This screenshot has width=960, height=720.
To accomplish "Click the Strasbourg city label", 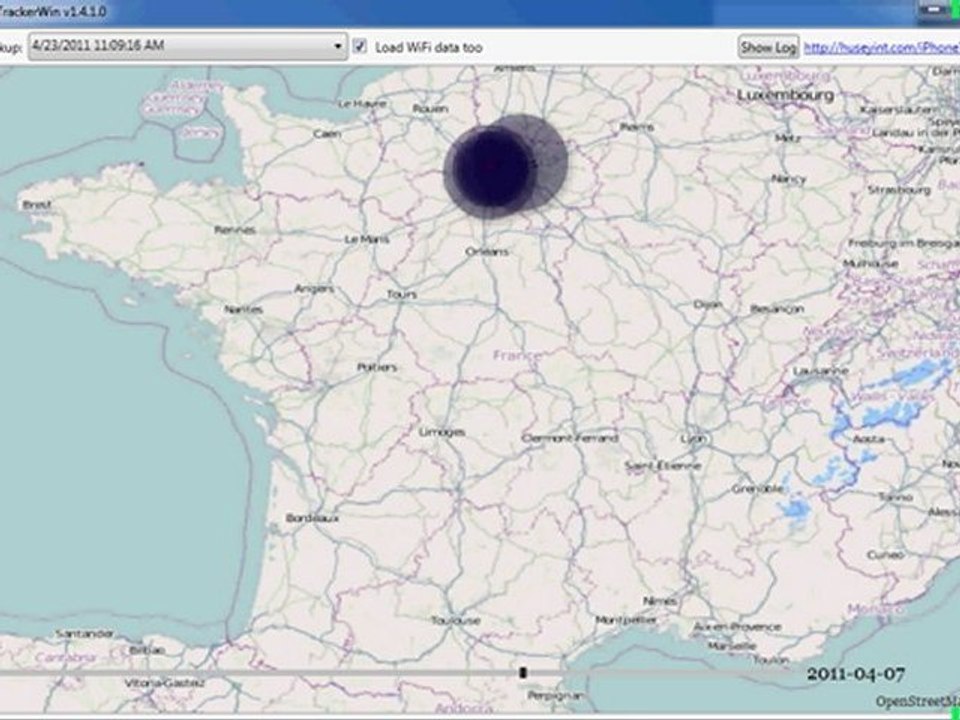I will 899,190.
